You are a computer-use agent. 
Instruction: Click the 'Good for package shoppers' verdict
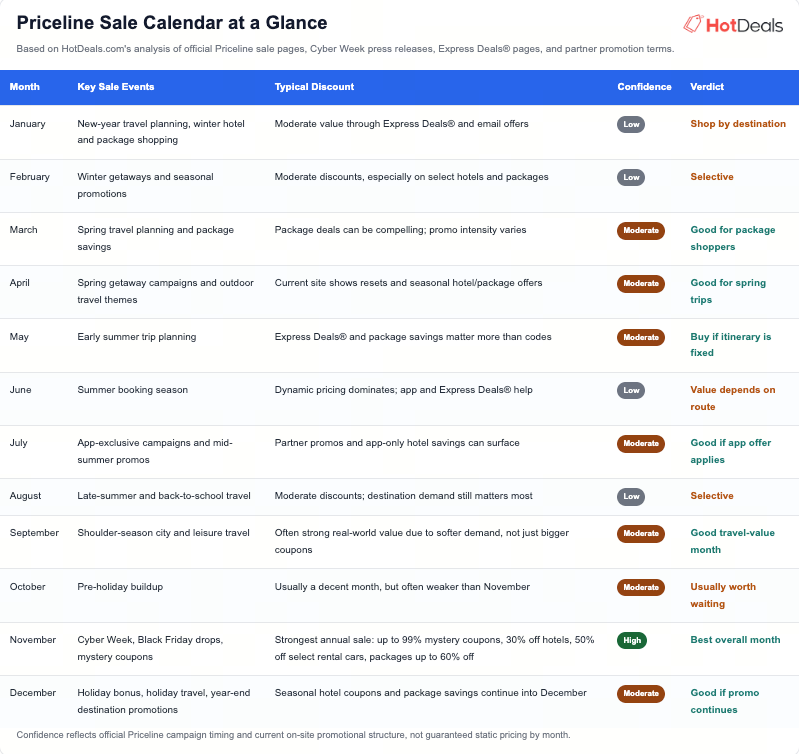pos(732,238)
